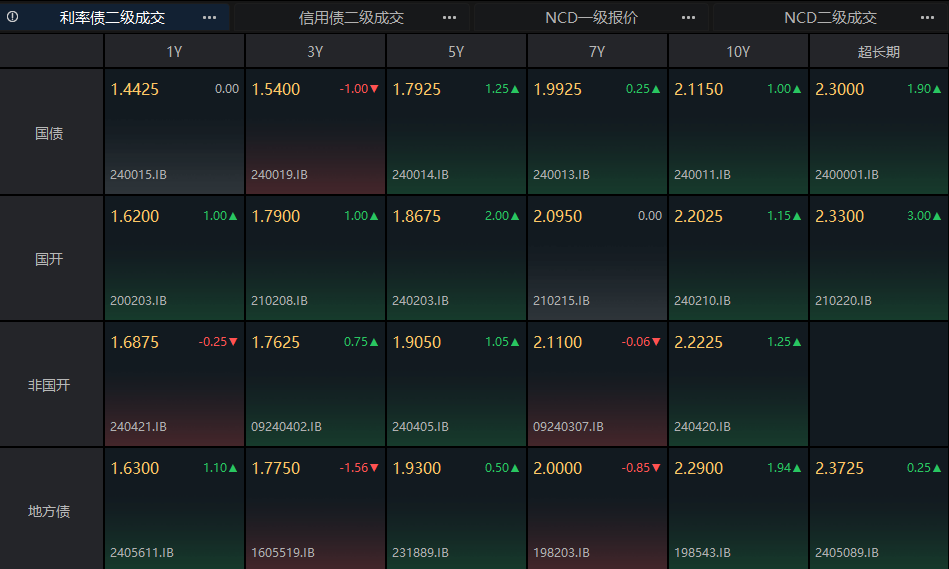Viewport: 949px width, 569px height.
Task: Click bond code 240013.IB
Action: pyautogui.click(x=561, y=174)
